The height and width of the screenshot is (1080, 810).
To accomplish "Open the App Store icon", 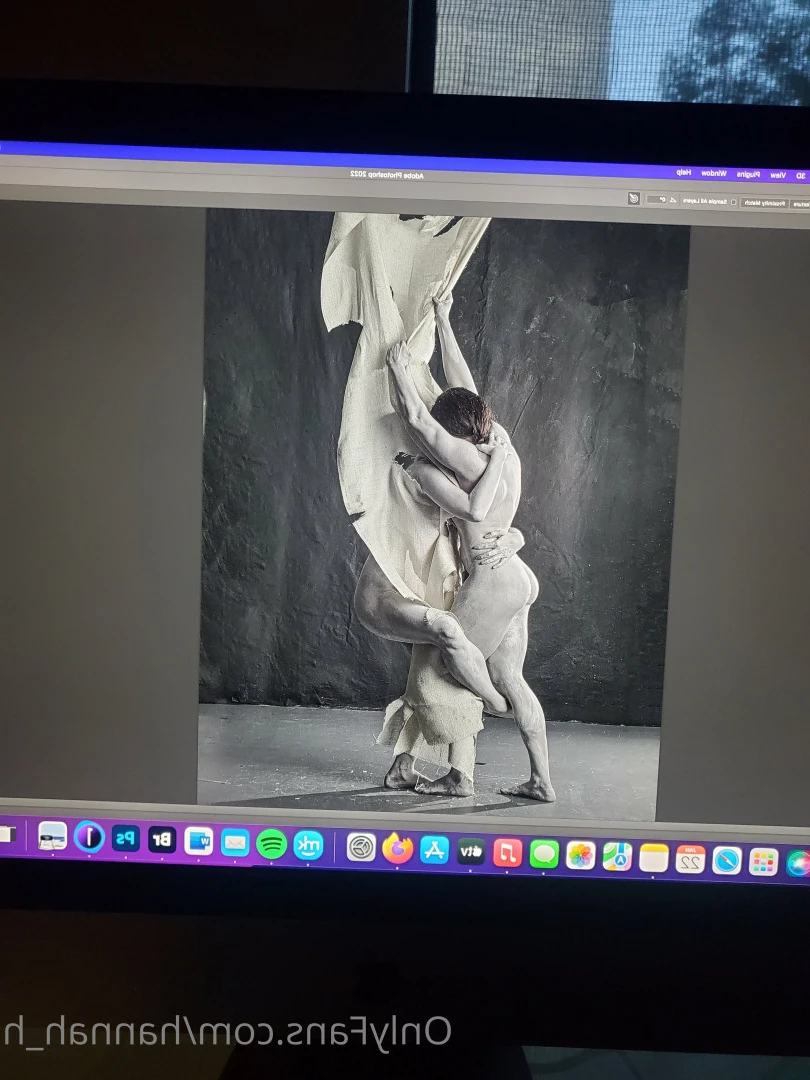I will pos(435,850).
